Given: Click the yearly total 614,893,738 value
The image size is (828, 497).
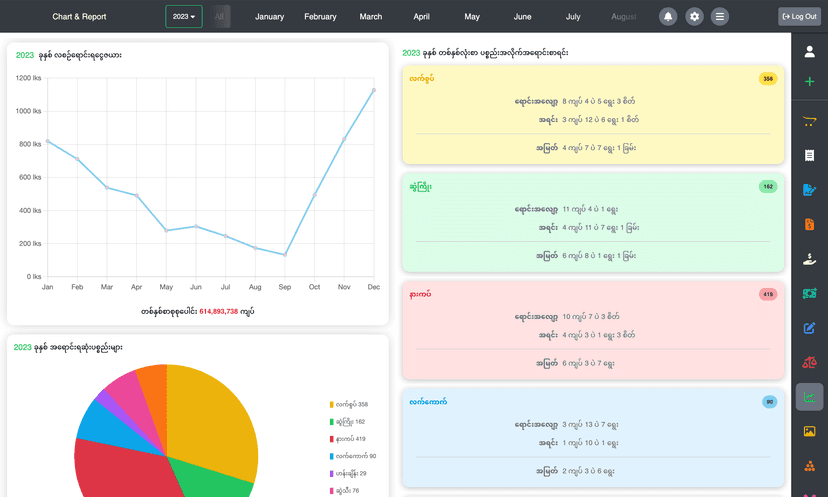Looking at the screenshot, I should pos(219,312).
